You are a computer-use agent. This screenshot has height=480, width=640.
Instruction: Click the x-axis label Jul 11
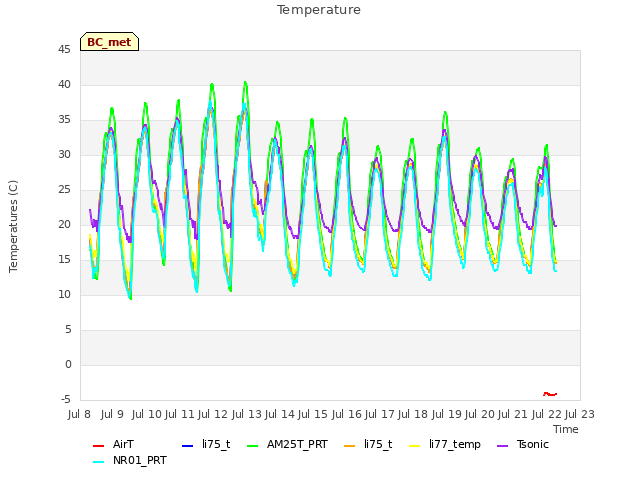(x=180, y=414)
